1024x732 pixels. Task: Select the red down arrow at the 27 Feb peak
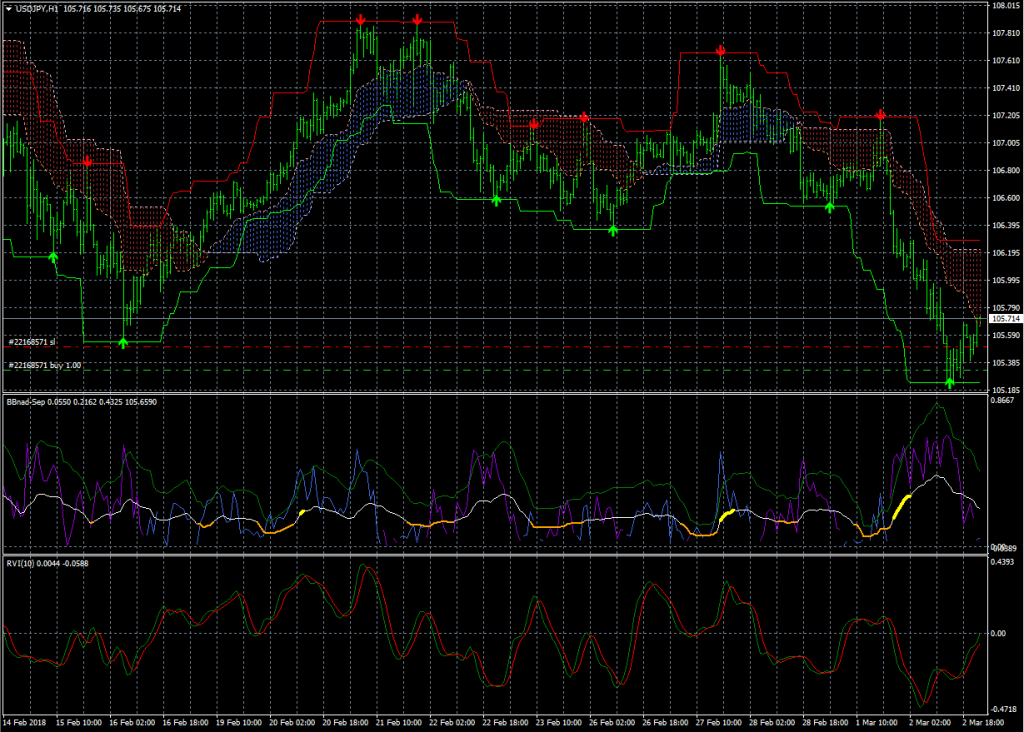point(720,51)
